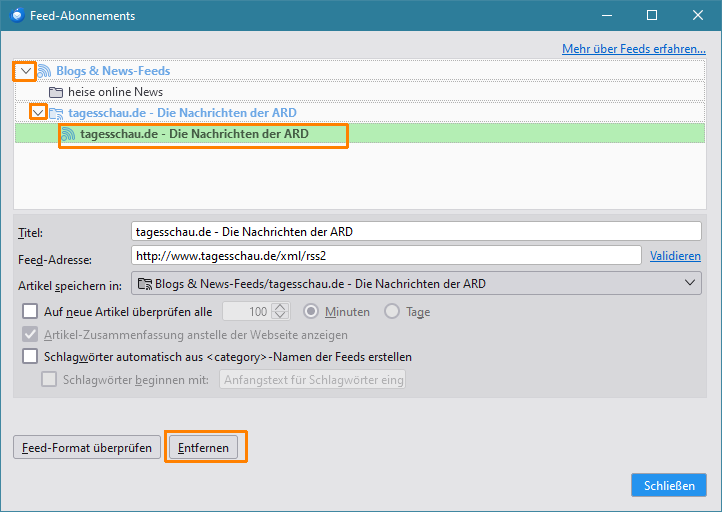Click the RSS icon of the highlighted tagesschau.de feed
Screen dimensions: 722x512
(69, 134)
